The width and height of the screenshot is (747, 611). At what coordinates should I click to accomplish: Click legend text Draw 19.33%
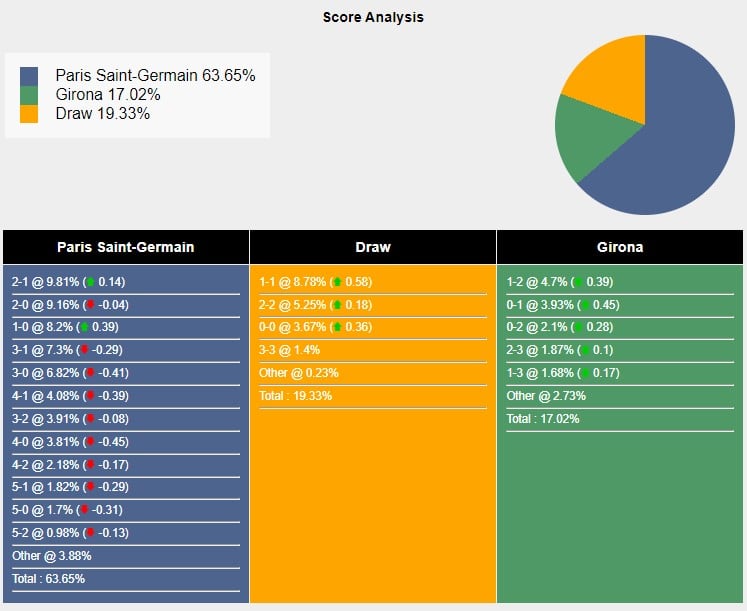pyautogui.click(x=102, y=114)
